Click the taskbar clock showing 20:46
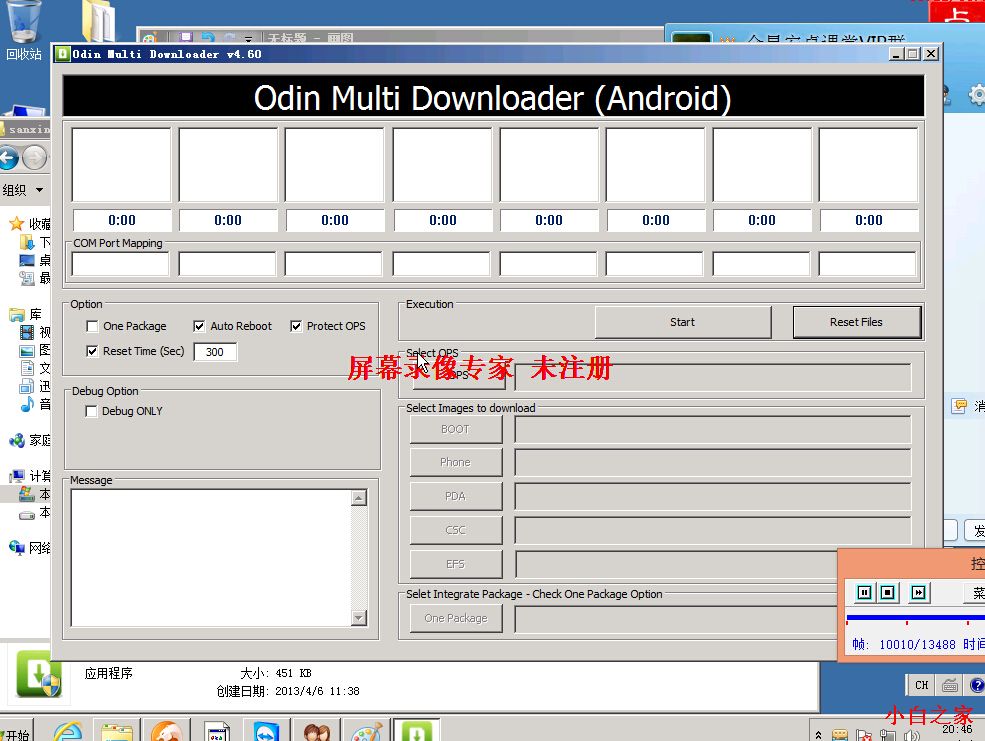 pos(957,729)
